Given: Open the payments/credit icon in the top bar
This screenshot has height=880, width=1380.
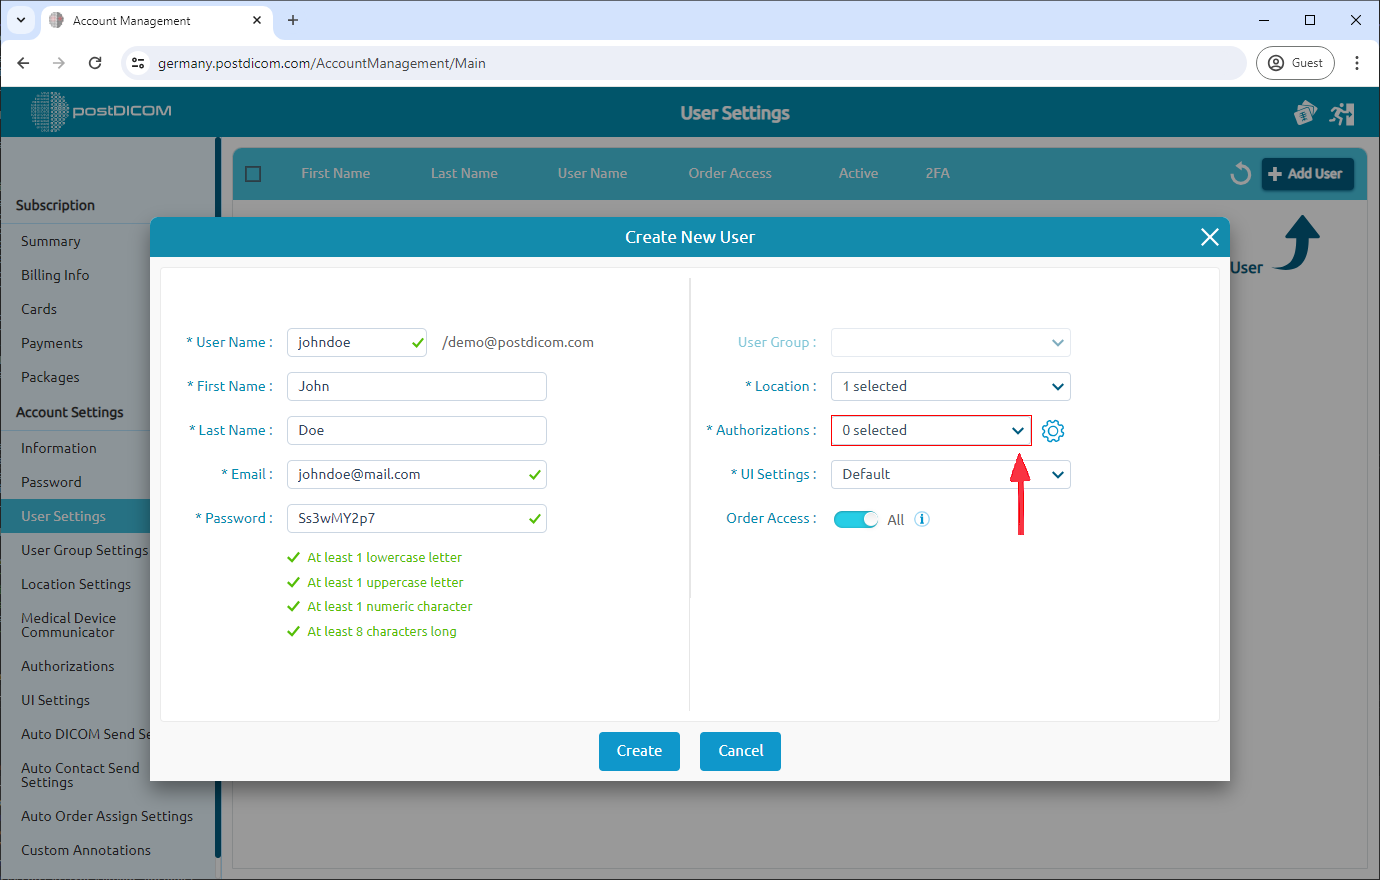Looking at the screenshot, I should click(x=1305, y=113).
